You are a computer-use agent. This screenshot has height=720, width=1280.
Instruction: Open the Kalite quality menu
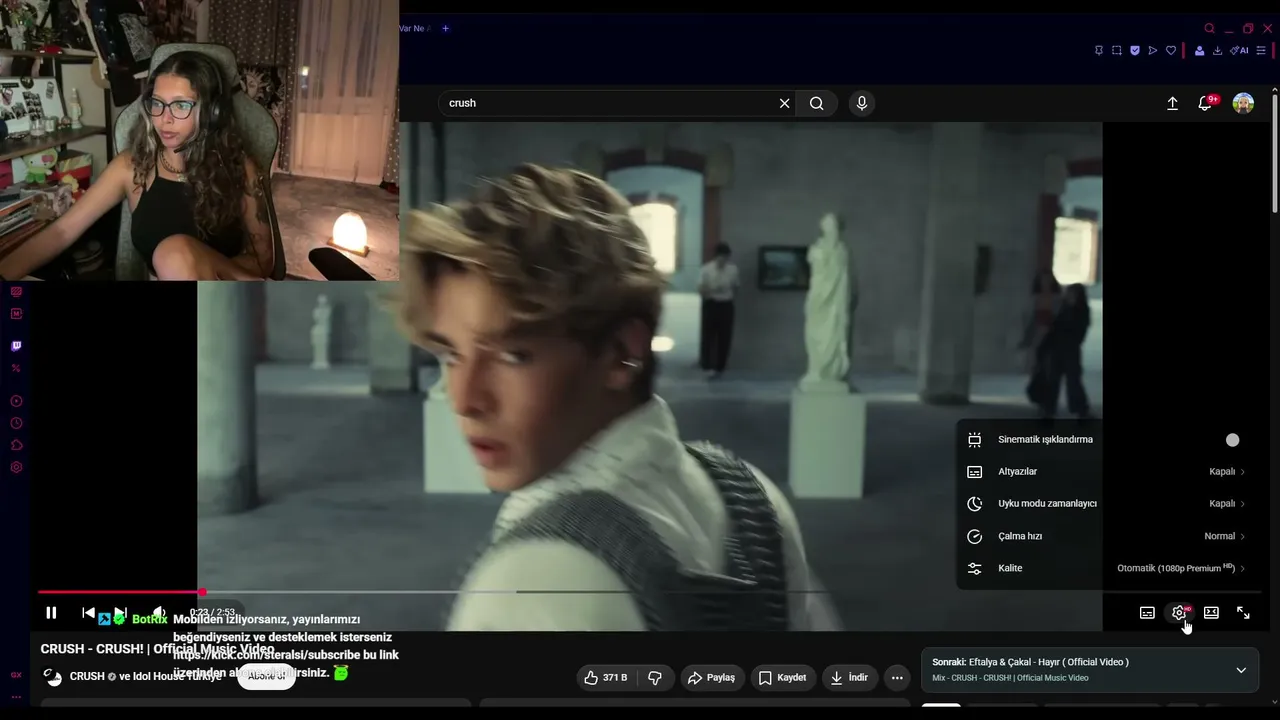coord(1106,568)
